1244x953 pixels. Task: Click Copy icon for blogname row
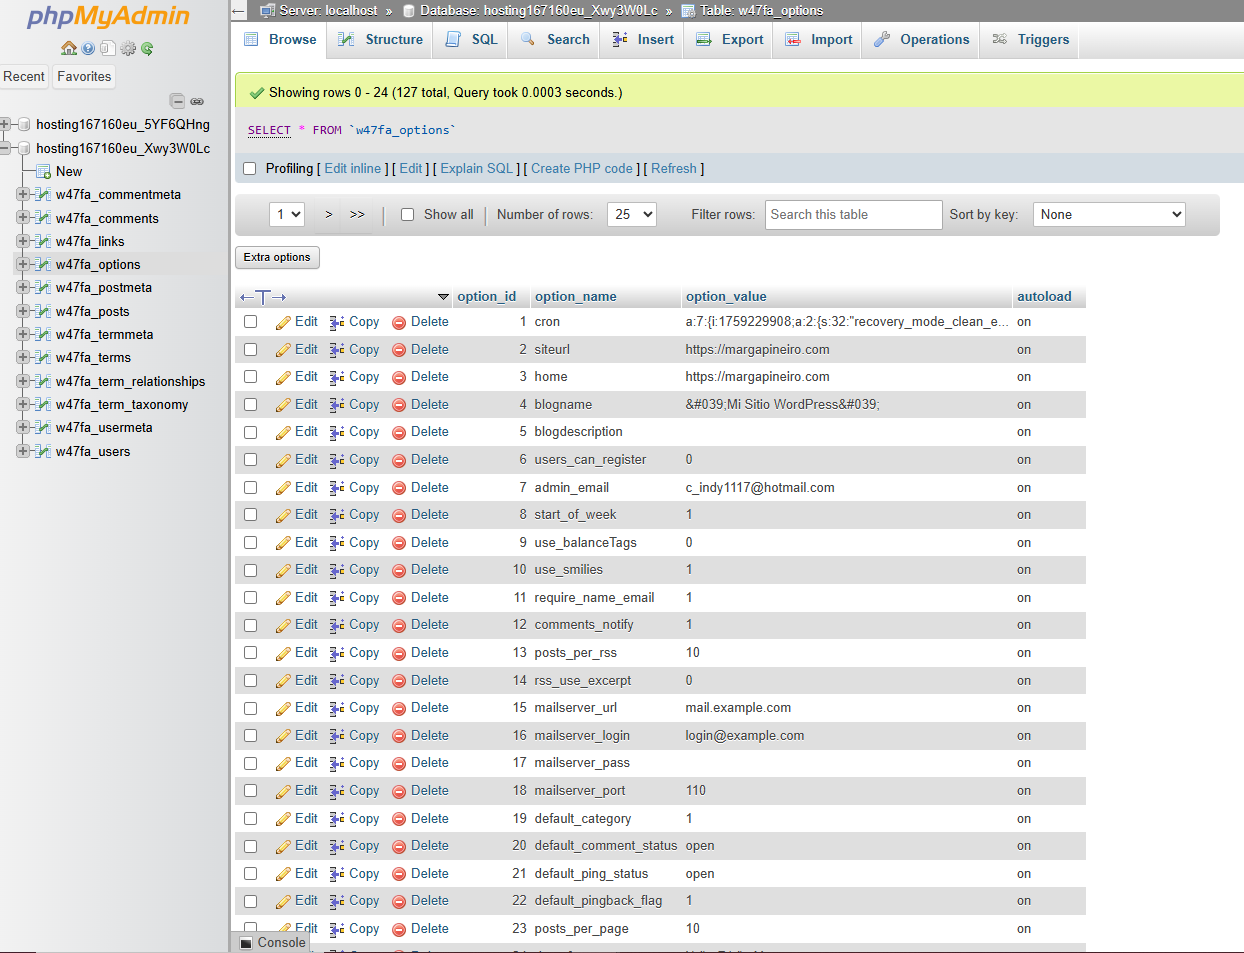tap(337, 405)
